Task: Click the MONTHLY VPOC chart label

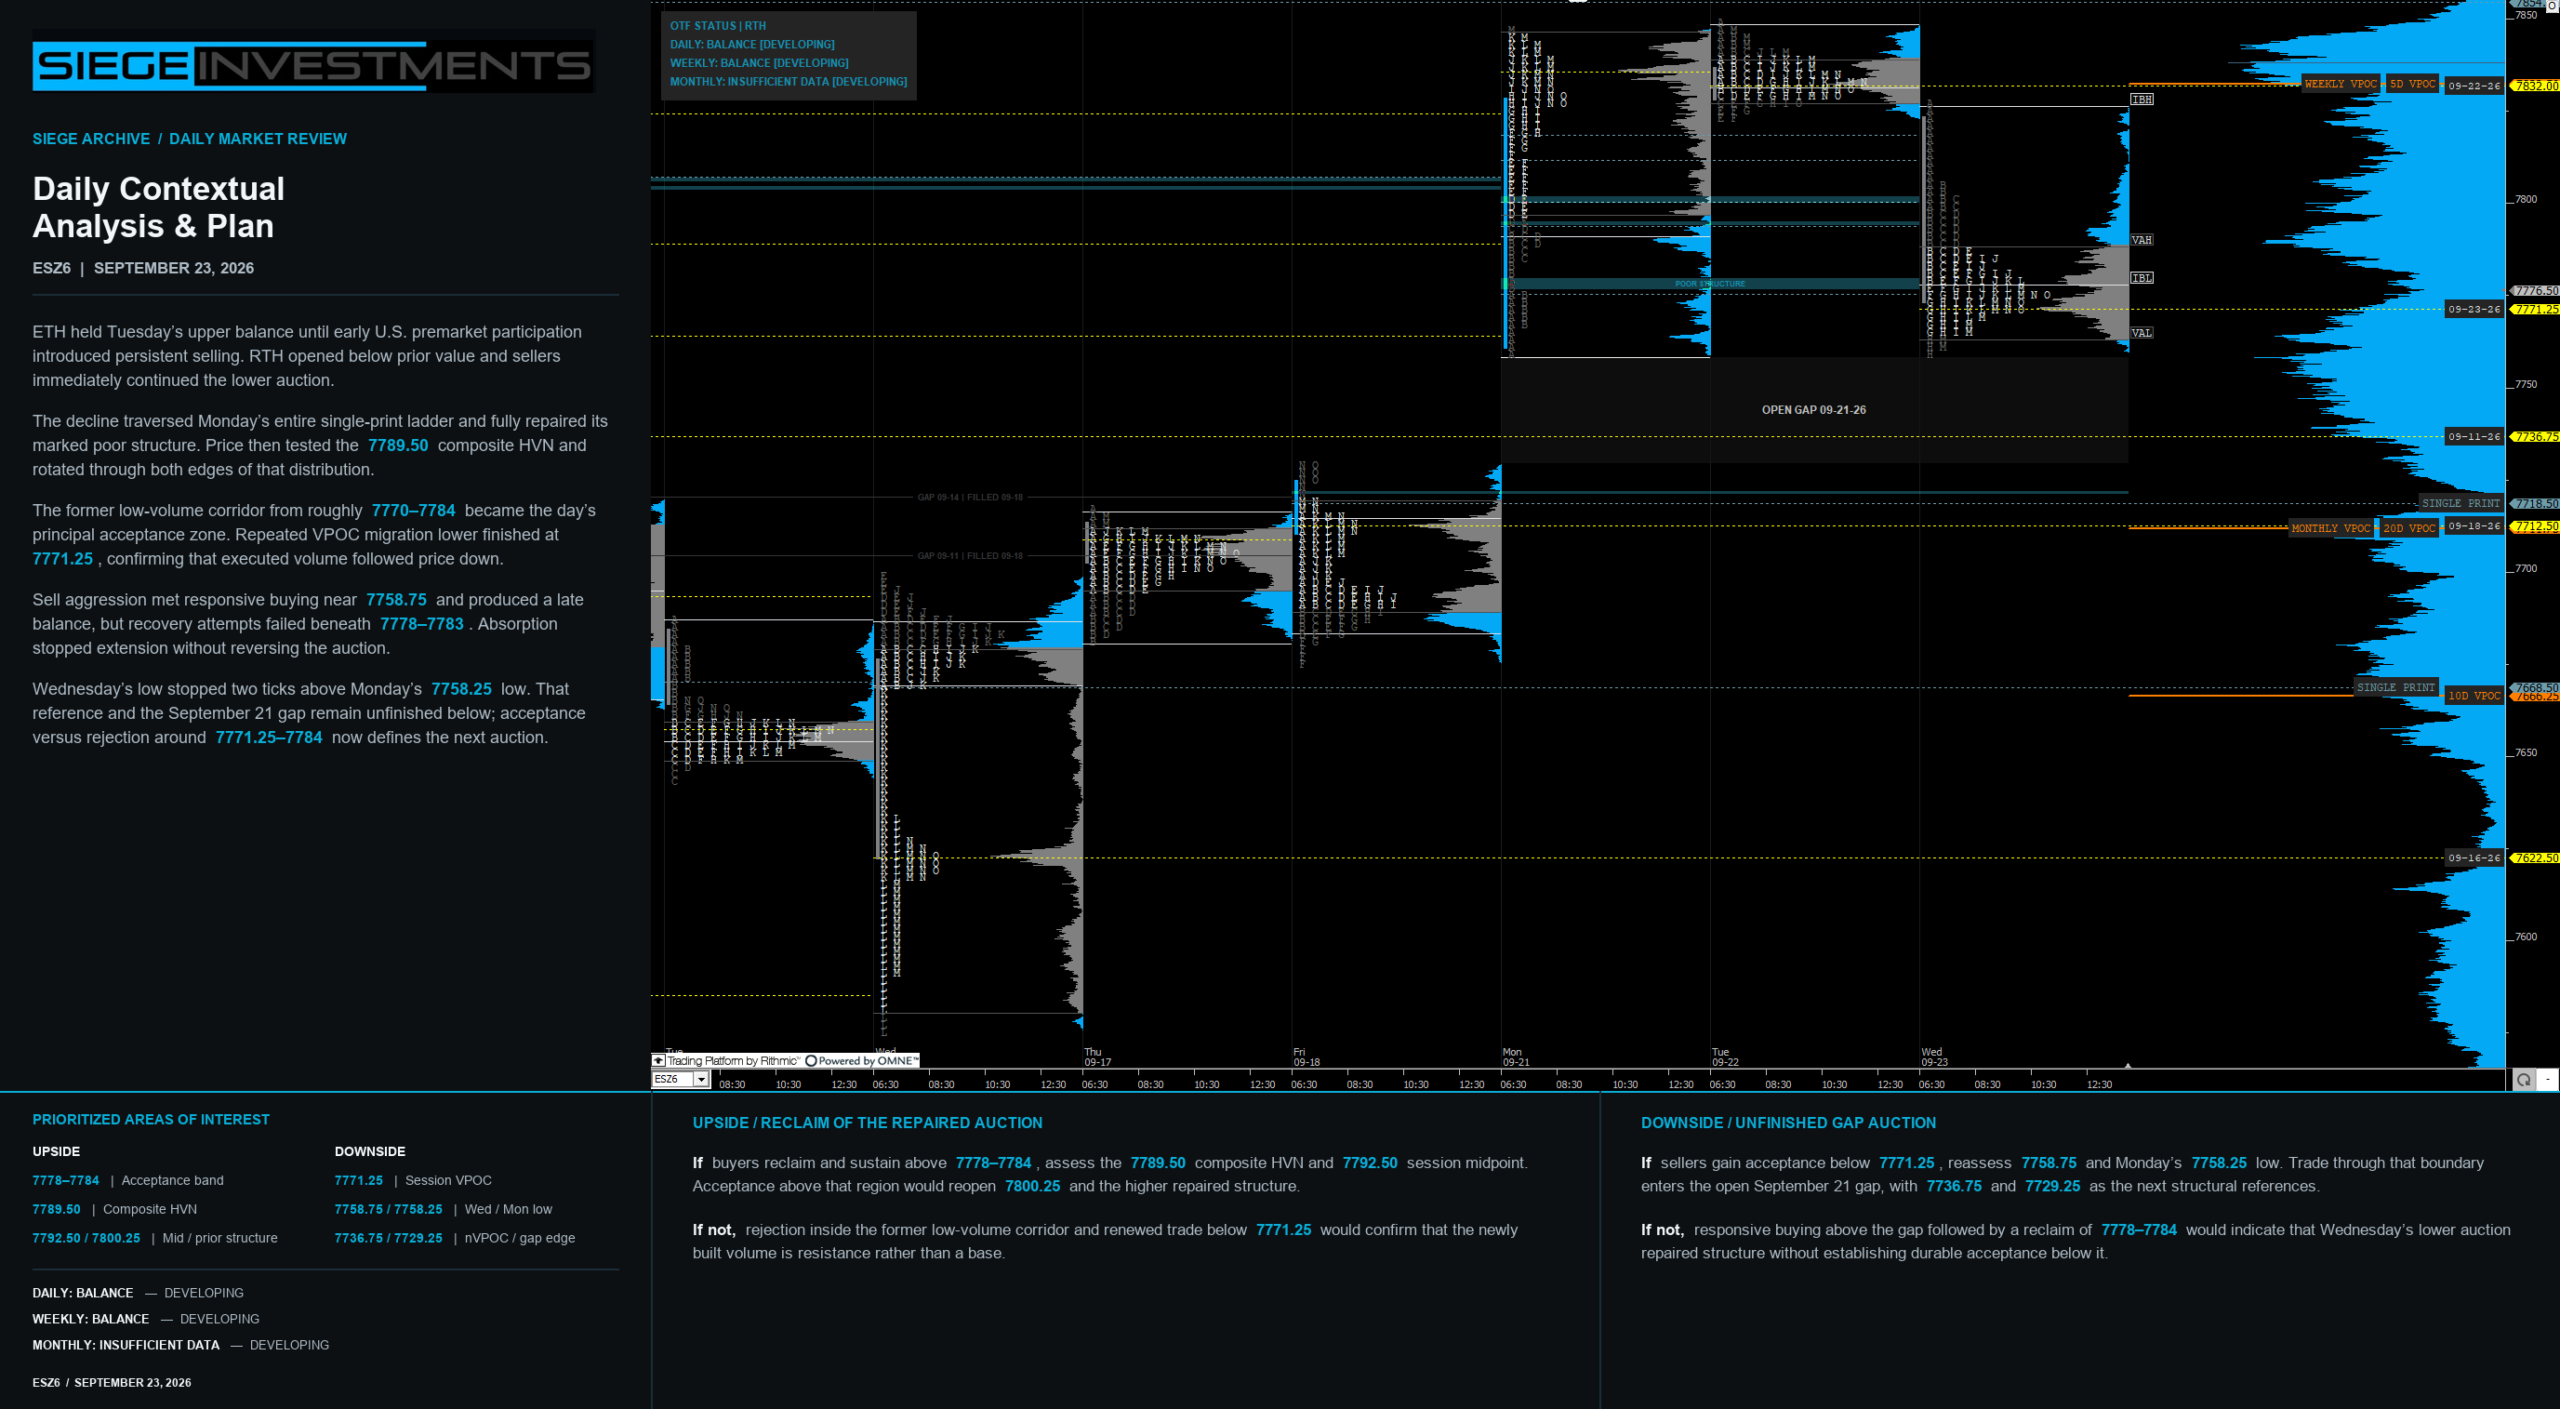Action: pyautogui.click(x=2330, y=528)
